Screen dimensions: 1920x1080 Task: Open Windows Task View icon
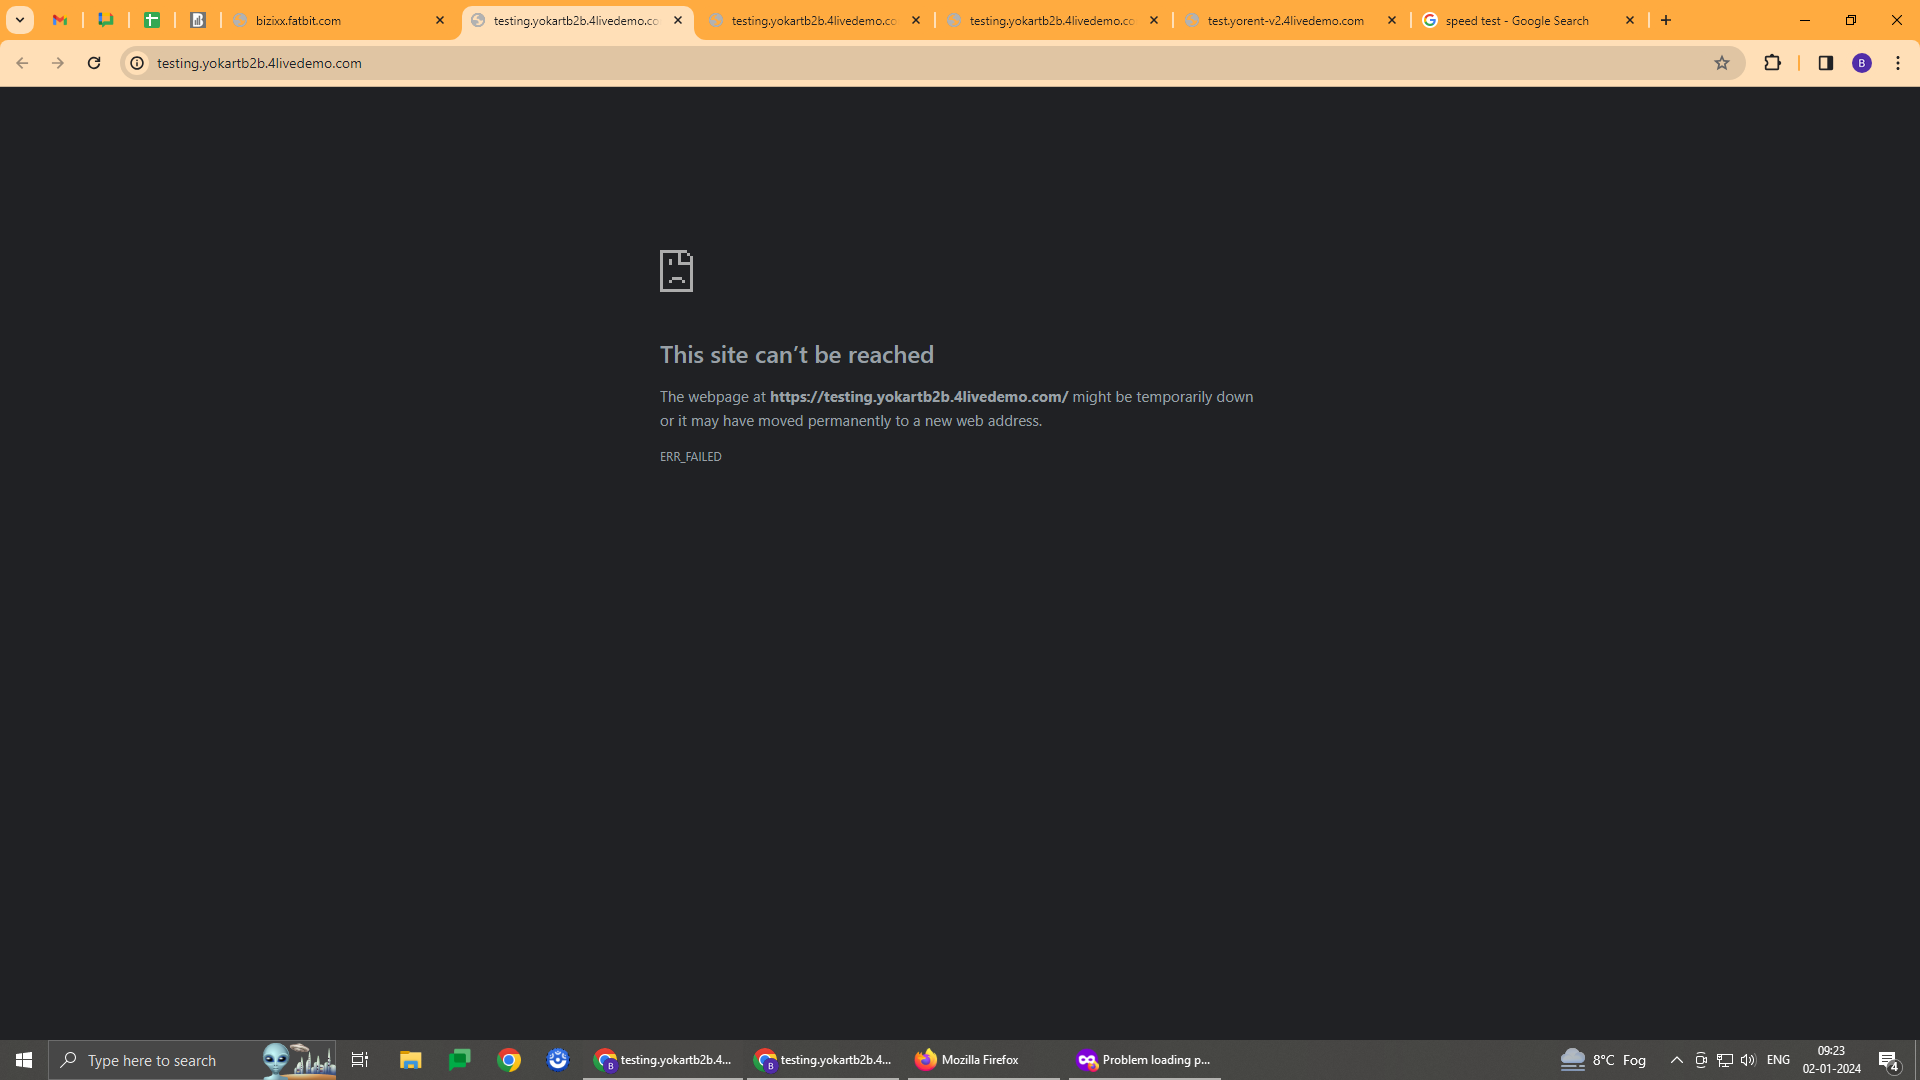click(x=360, y=1060)
